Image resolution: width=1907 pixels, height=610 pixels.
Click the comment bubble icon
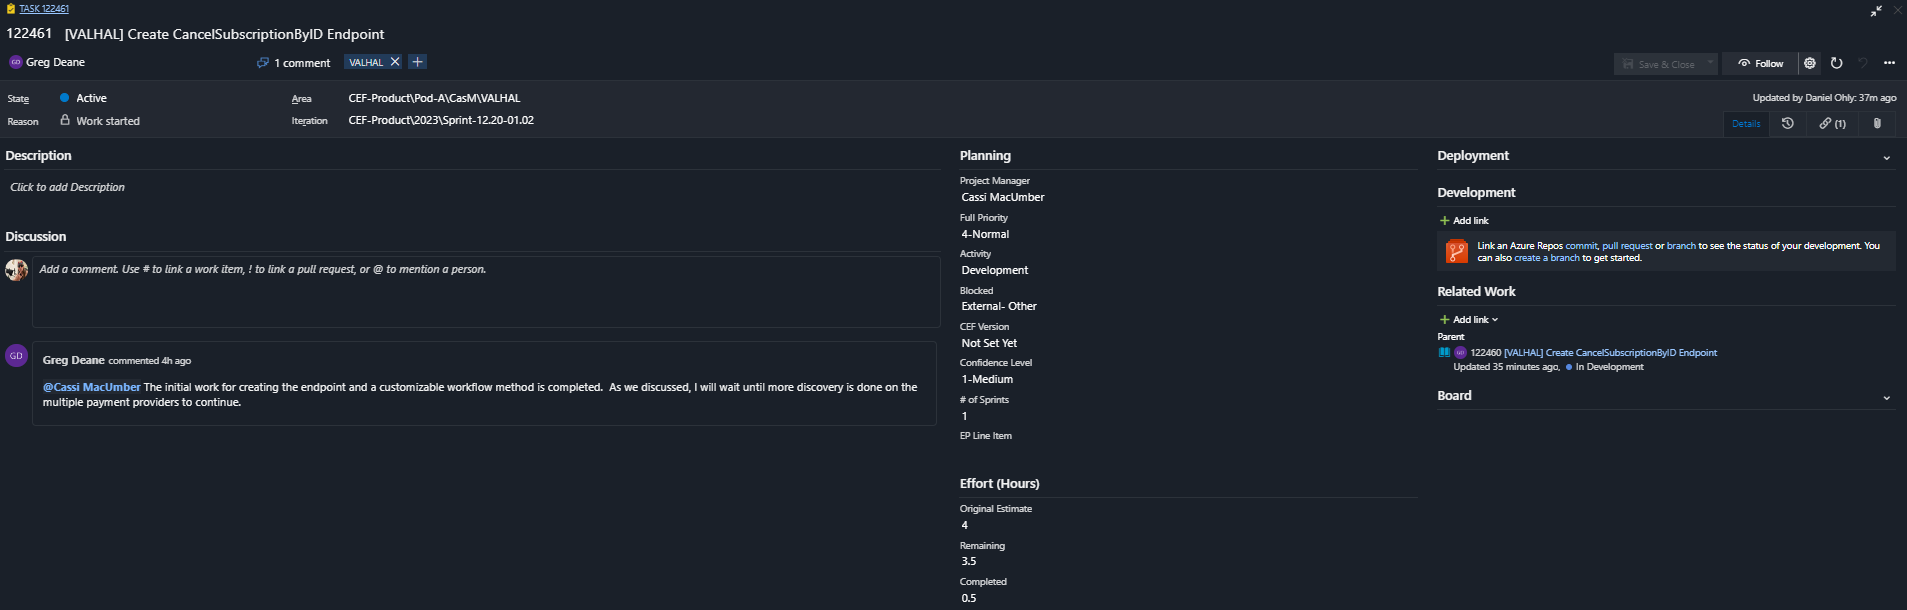click(x=262, y=62)
